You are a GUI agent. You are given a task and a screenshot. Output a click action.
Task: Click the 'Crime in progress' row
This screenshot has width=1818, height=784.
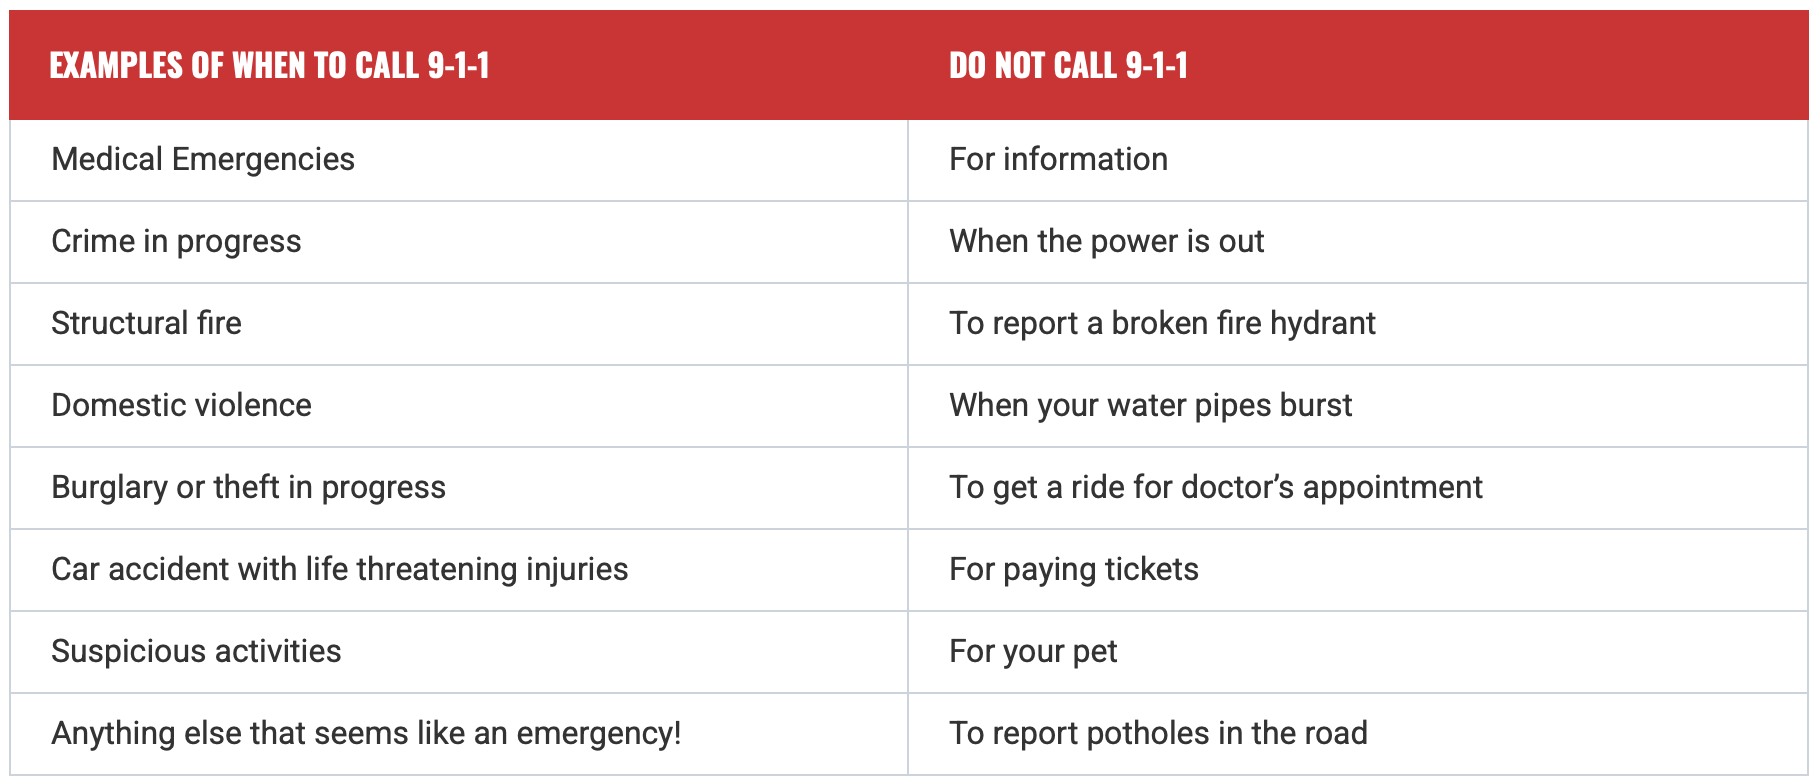coord(176,242)
